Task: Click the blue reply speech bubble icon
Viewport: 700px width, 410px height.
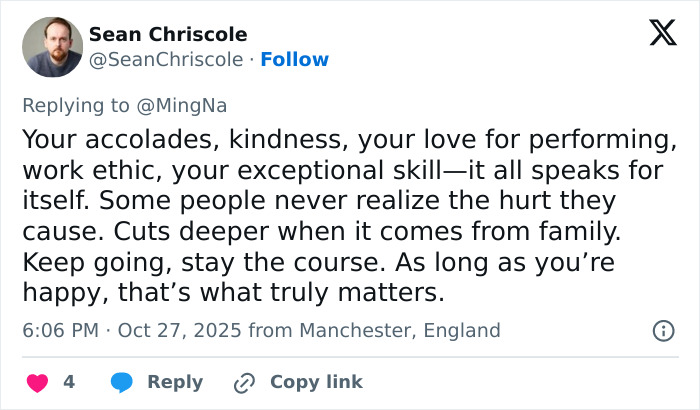Action: tap(122, 382)
